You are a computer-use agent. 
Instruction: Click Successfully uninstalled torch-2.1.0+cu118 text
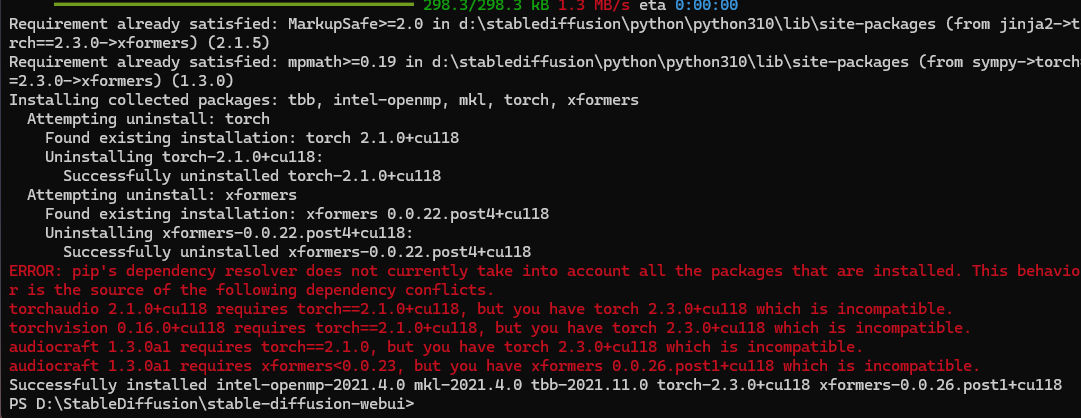coord(252,176)
